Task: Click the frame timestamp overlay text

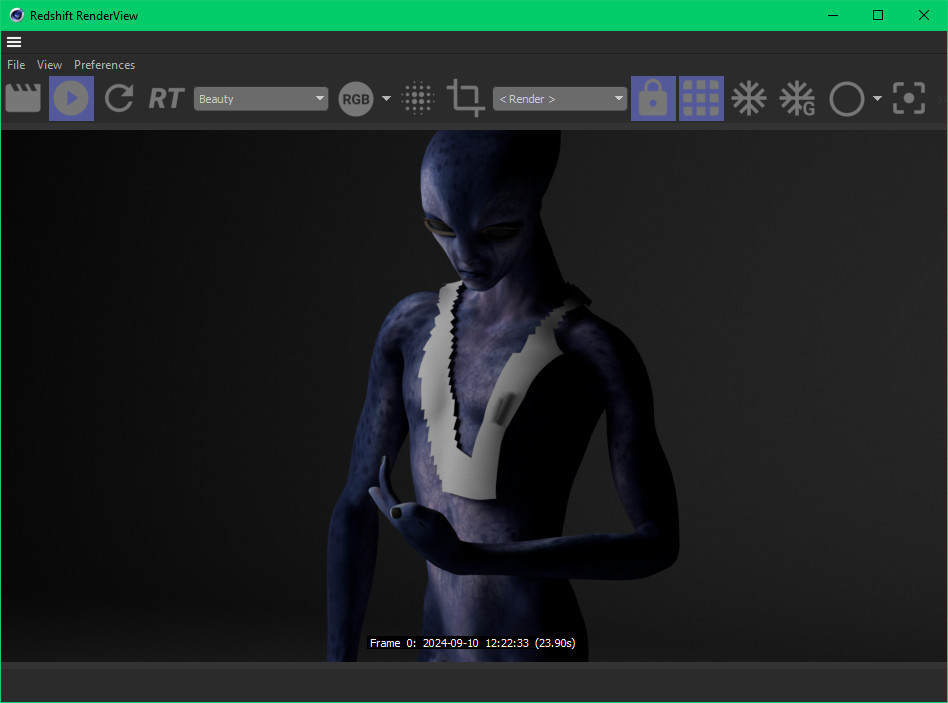Action: 472,643
